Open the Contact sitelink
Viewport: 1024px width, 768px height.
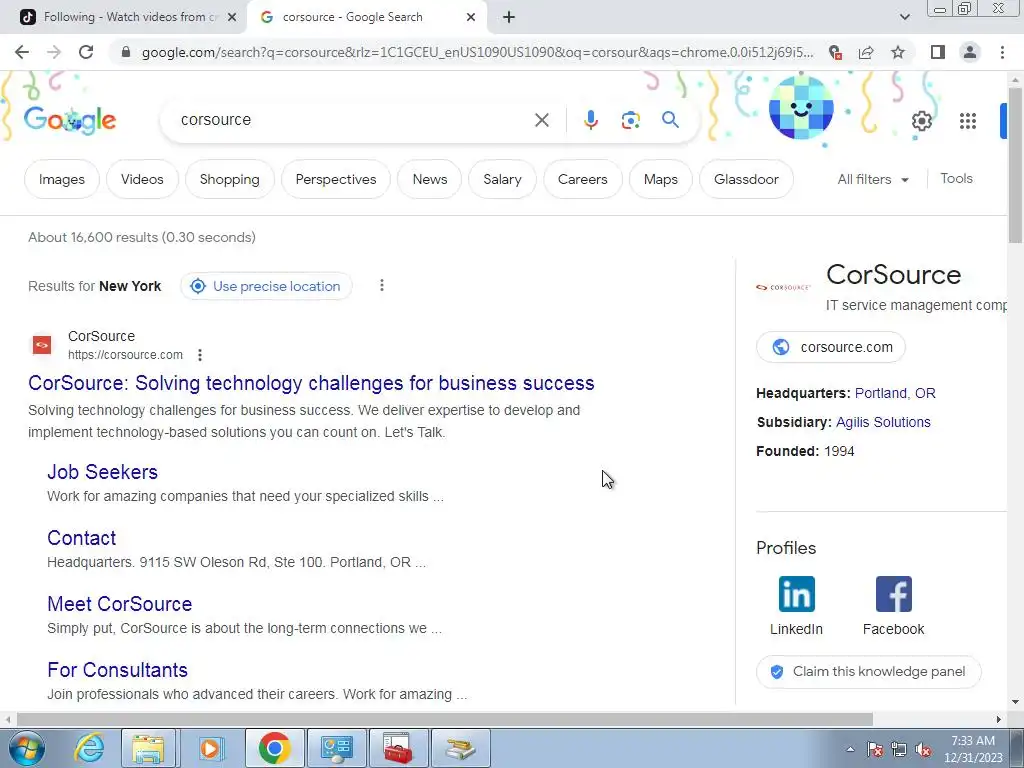(82, 537)
